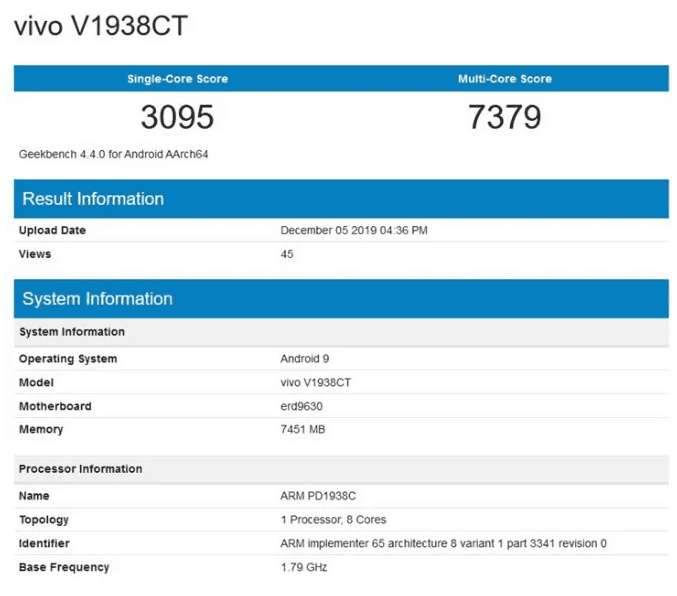Image resolution: width=677 pixels, height=596 pixels.
Task: Click the gray System Information subheader row
Action: click(341, 332)
